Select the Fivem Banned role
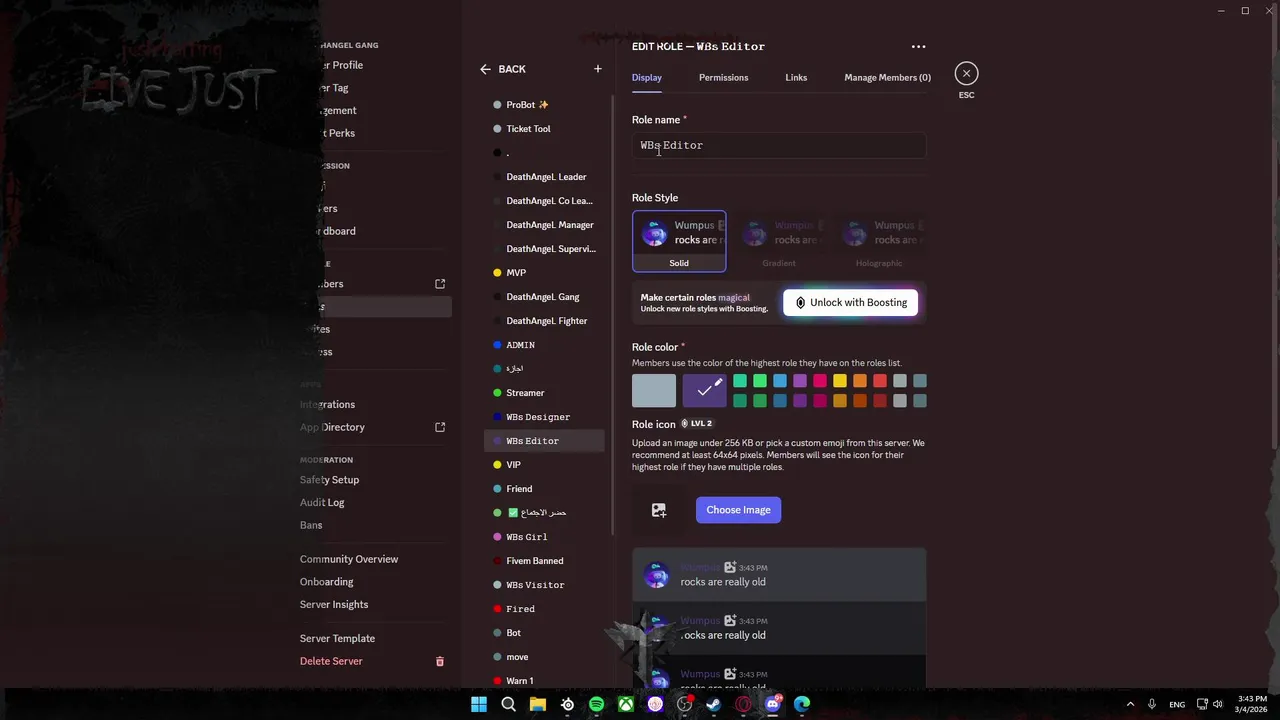The image size is (1280, 720). click(x=544, y=561)
